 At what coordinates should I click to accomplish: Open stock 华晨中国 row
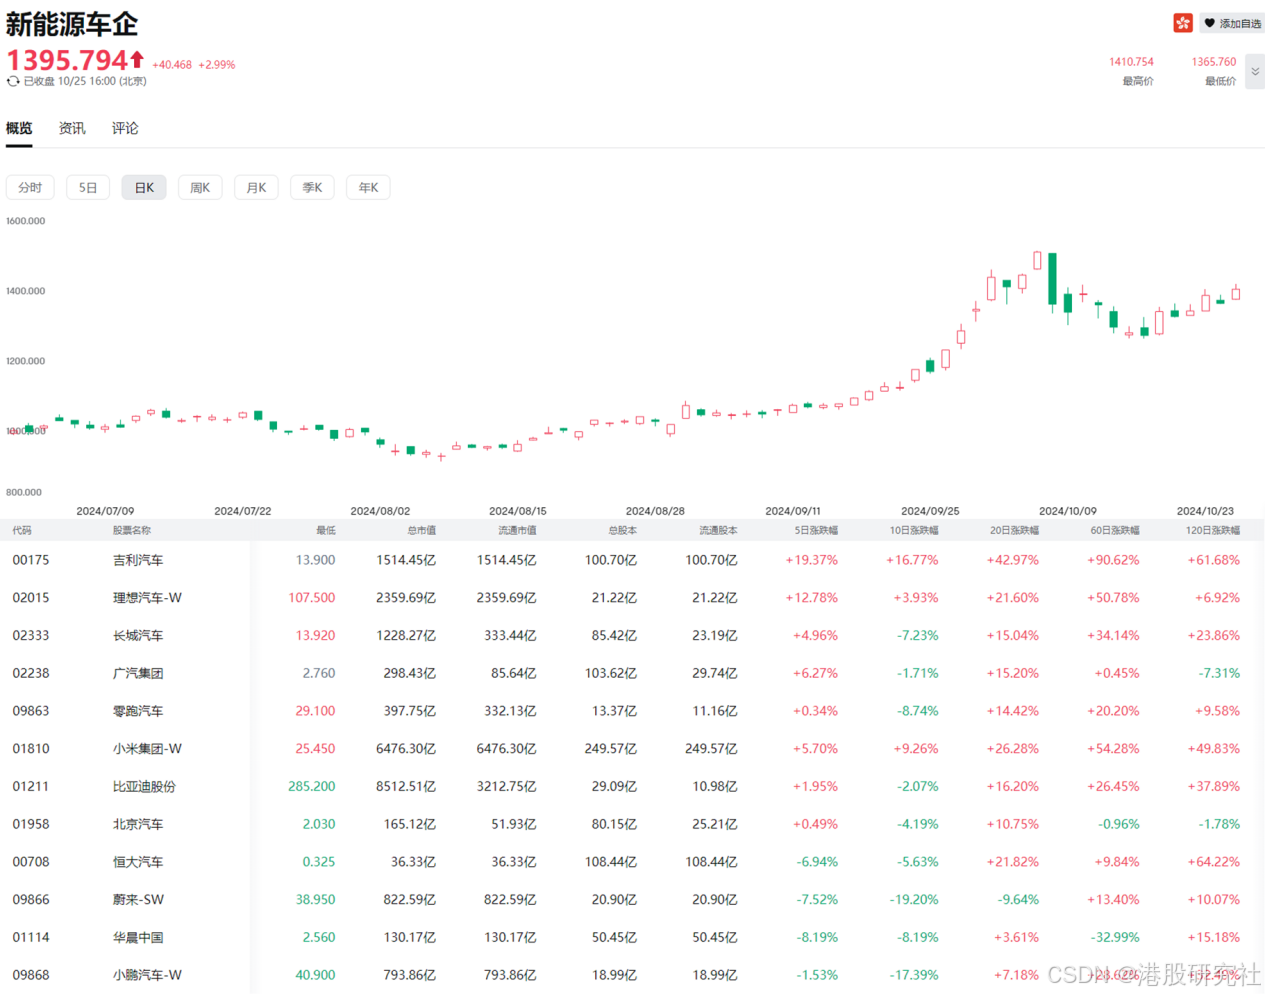tap(632, 937)
